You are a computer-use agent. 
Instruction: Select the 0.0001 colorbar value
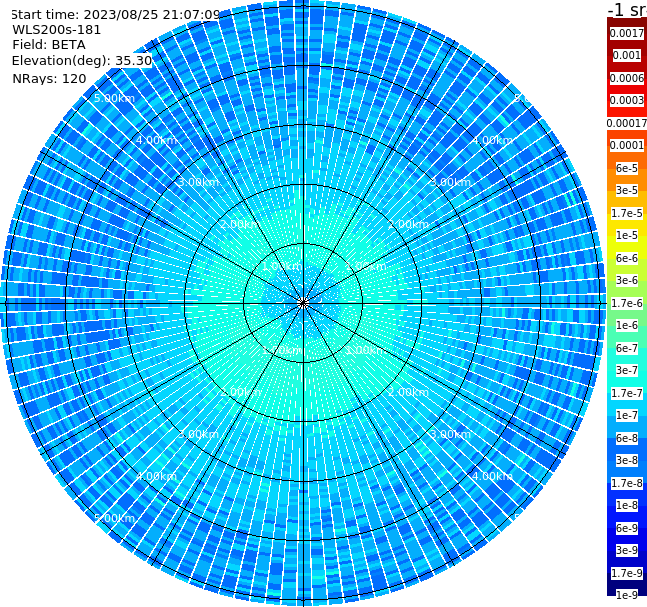pos(627,145)
